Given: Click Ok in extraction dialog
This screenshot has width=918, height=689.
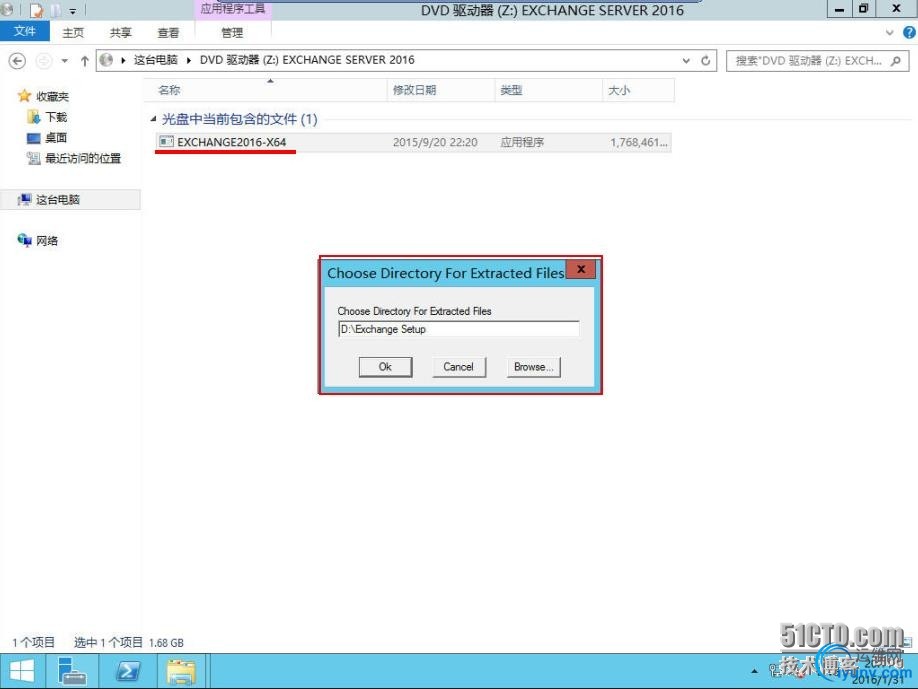Looking at the screenshot, I should (385, 367).
